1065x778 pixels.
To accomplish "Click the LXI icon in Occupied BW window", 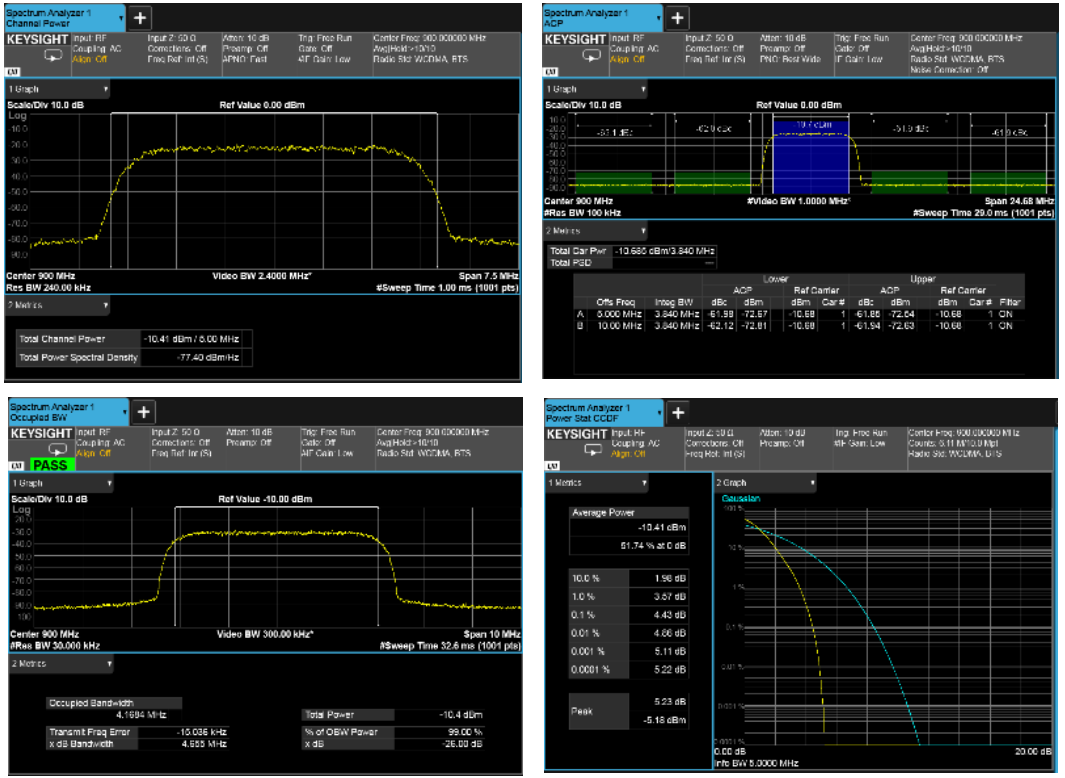I will [x=17, y=466].
